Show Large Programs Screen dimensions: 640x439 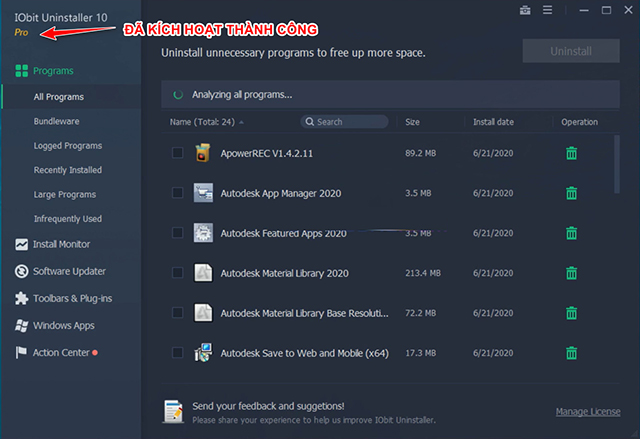[x=65, y=195]
